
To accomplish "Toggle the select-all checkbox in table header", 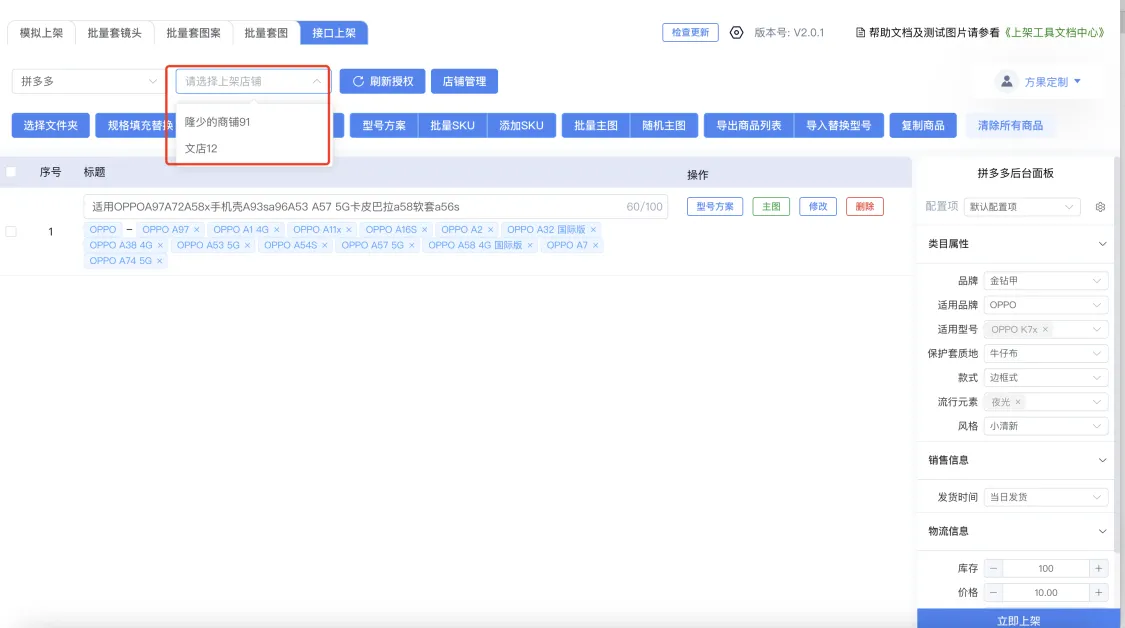I will tap(11, 172).
